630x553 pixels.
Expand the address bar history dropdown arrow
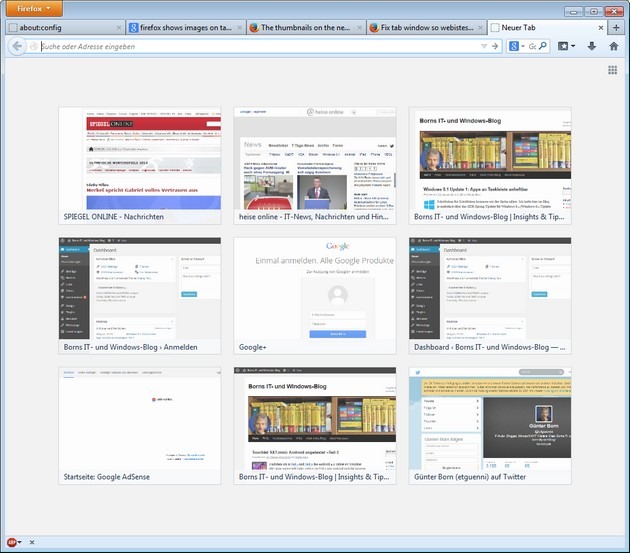[484, 46]
